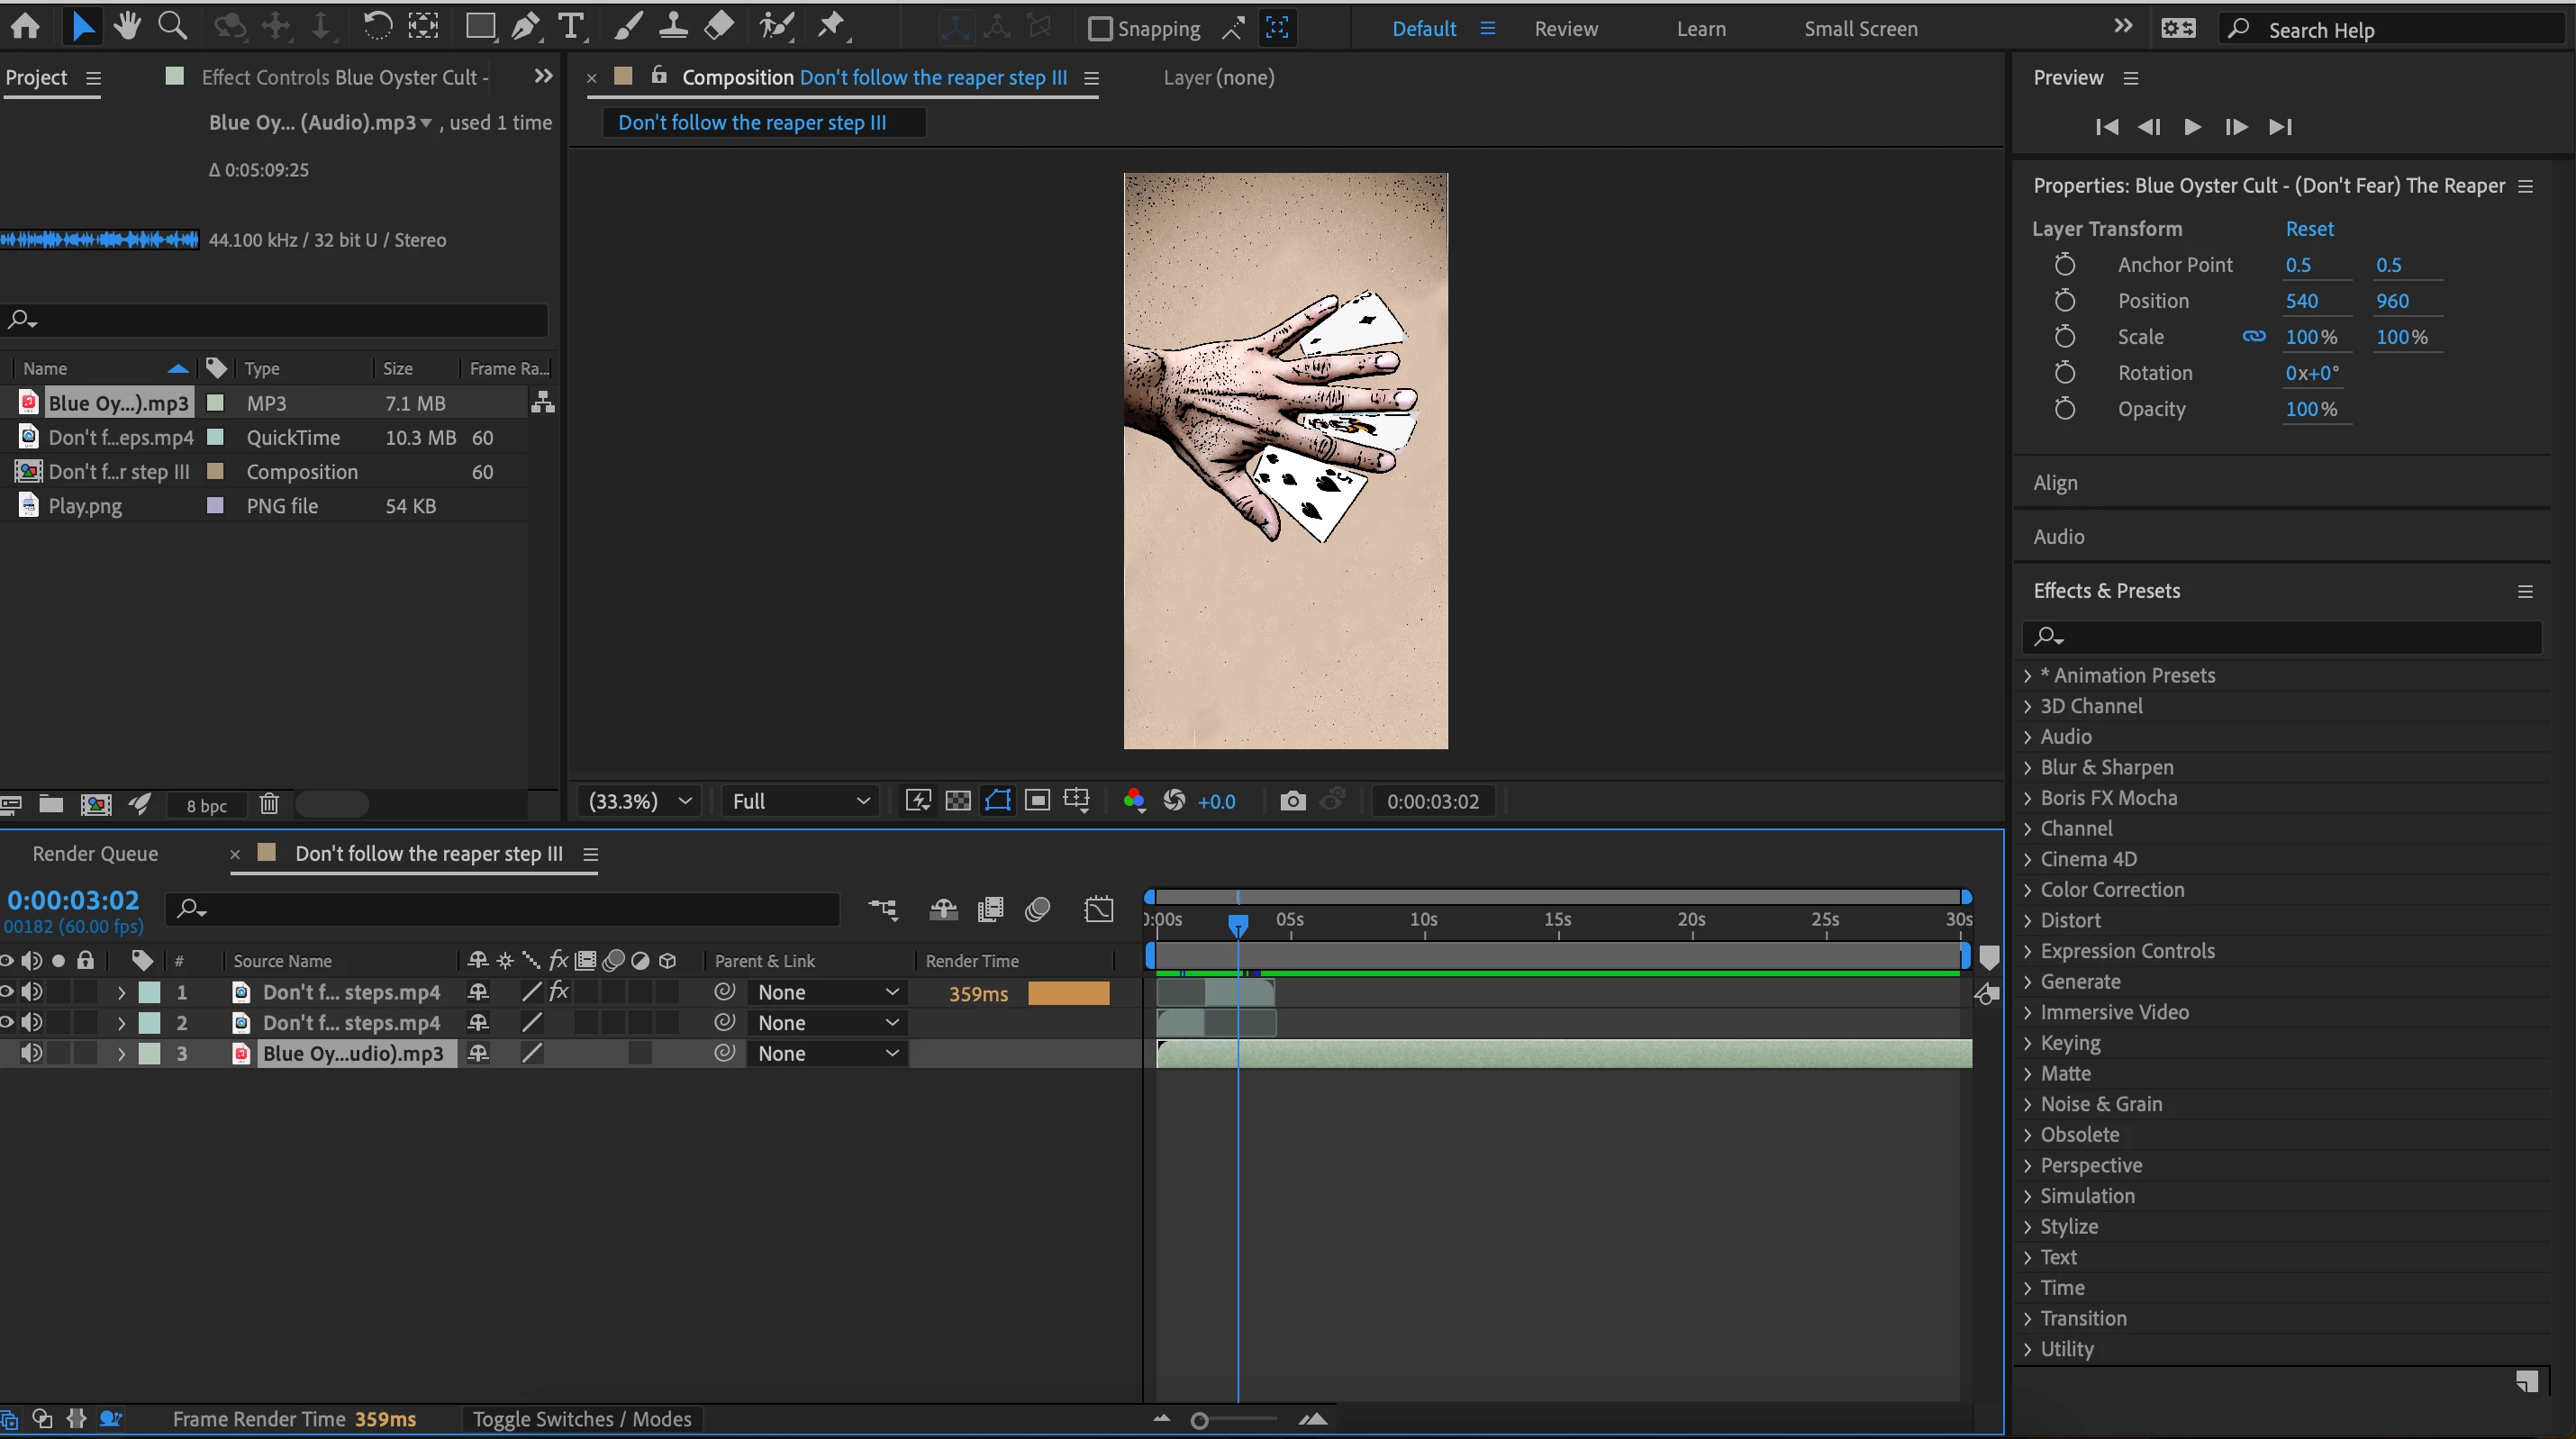Open layer 2 Parent None dropdown

click(x=827, y=1023)
